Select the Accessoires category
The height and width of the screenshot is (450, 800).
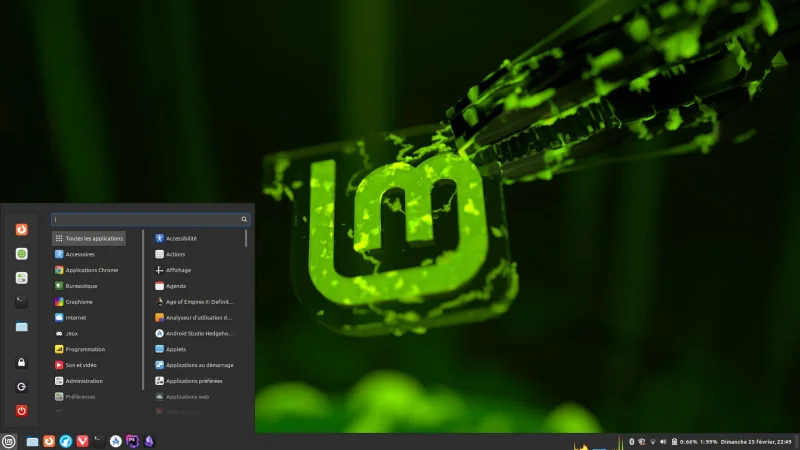pyautogui.click(x=89, y=254)
